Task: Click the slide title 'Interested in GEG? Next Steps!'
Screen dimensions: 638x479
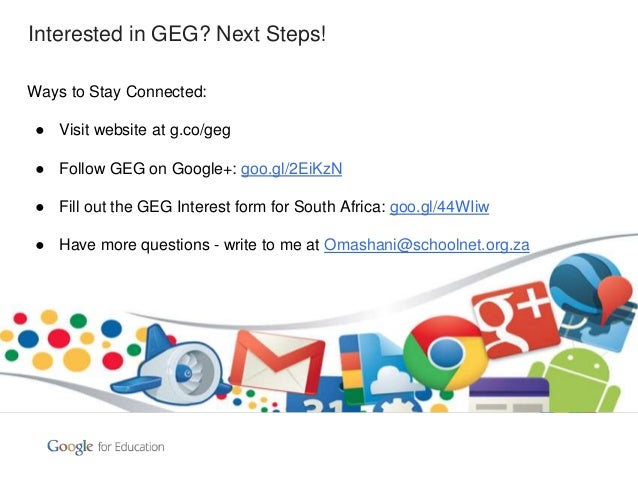Action: coord(177,34)
